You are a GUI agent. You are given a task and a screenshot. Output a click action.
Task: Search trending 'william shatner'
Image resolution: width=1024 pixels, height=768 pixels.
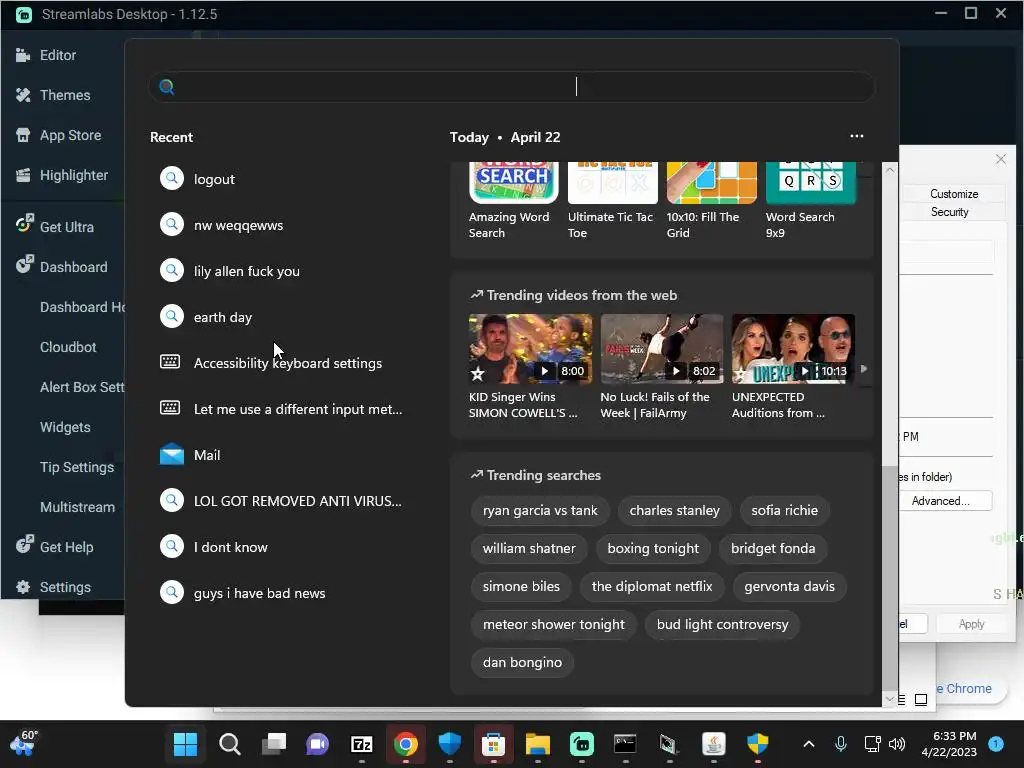tap(529, 549)
